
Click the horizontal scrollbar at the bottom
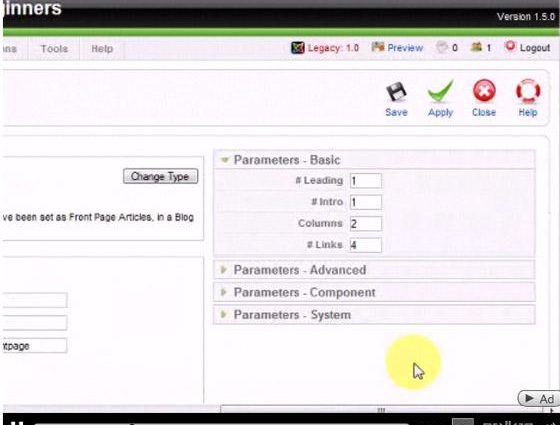381,409
